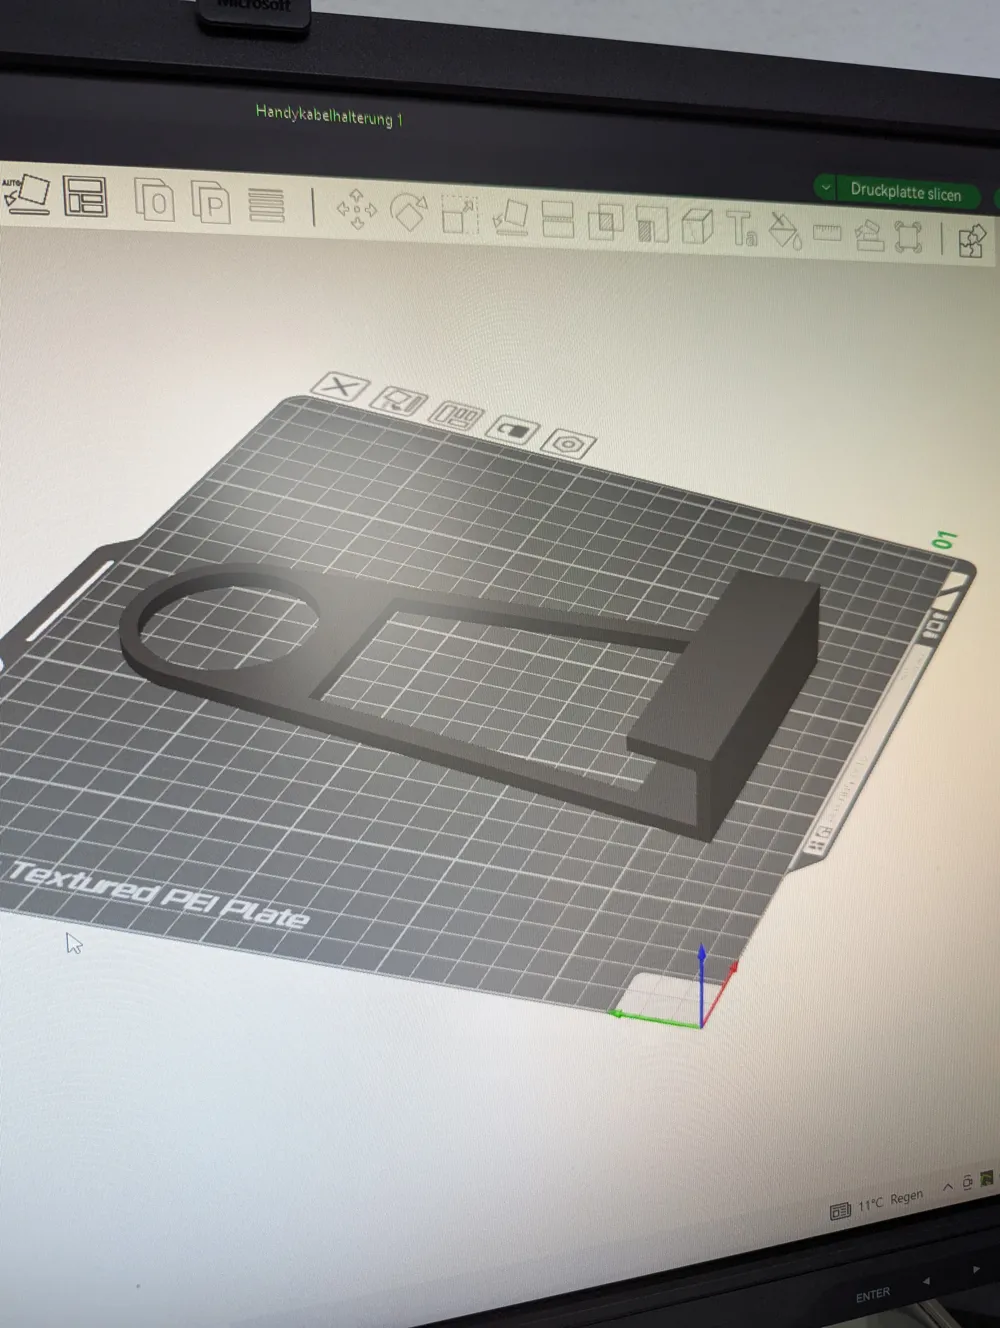Viewport: 1000px width, 1328px height.
Task: Open Support painting tool
Action: 652,224
